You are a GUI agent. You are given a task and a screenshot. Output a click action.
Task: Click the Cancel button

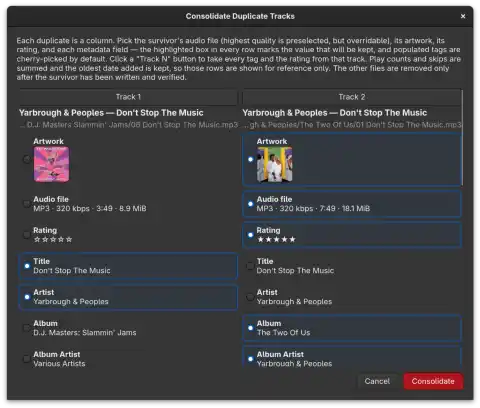377,381
